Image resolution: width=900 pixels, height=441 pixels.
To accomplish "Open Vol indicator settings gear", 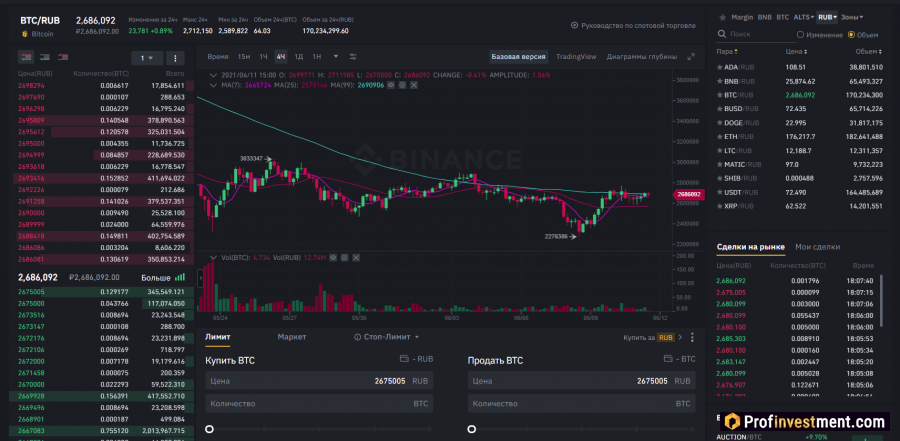I will pos(344,258).
